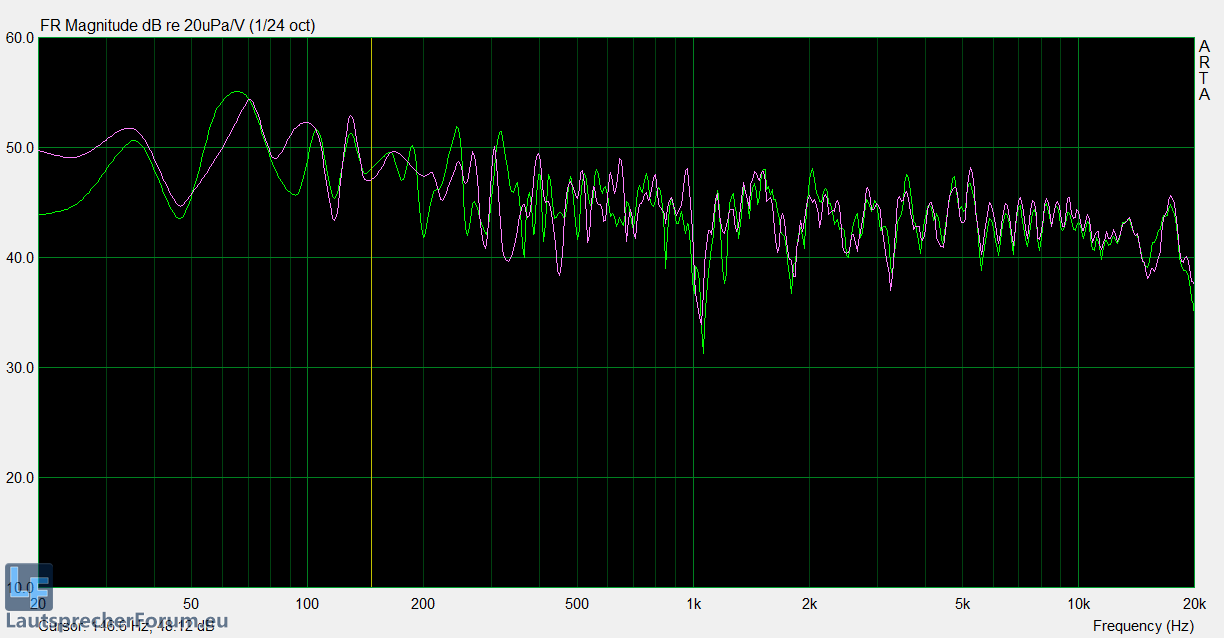Click the 5k frequency axis label
Screen dimensions: 1224x638
(x=963, y=604)
